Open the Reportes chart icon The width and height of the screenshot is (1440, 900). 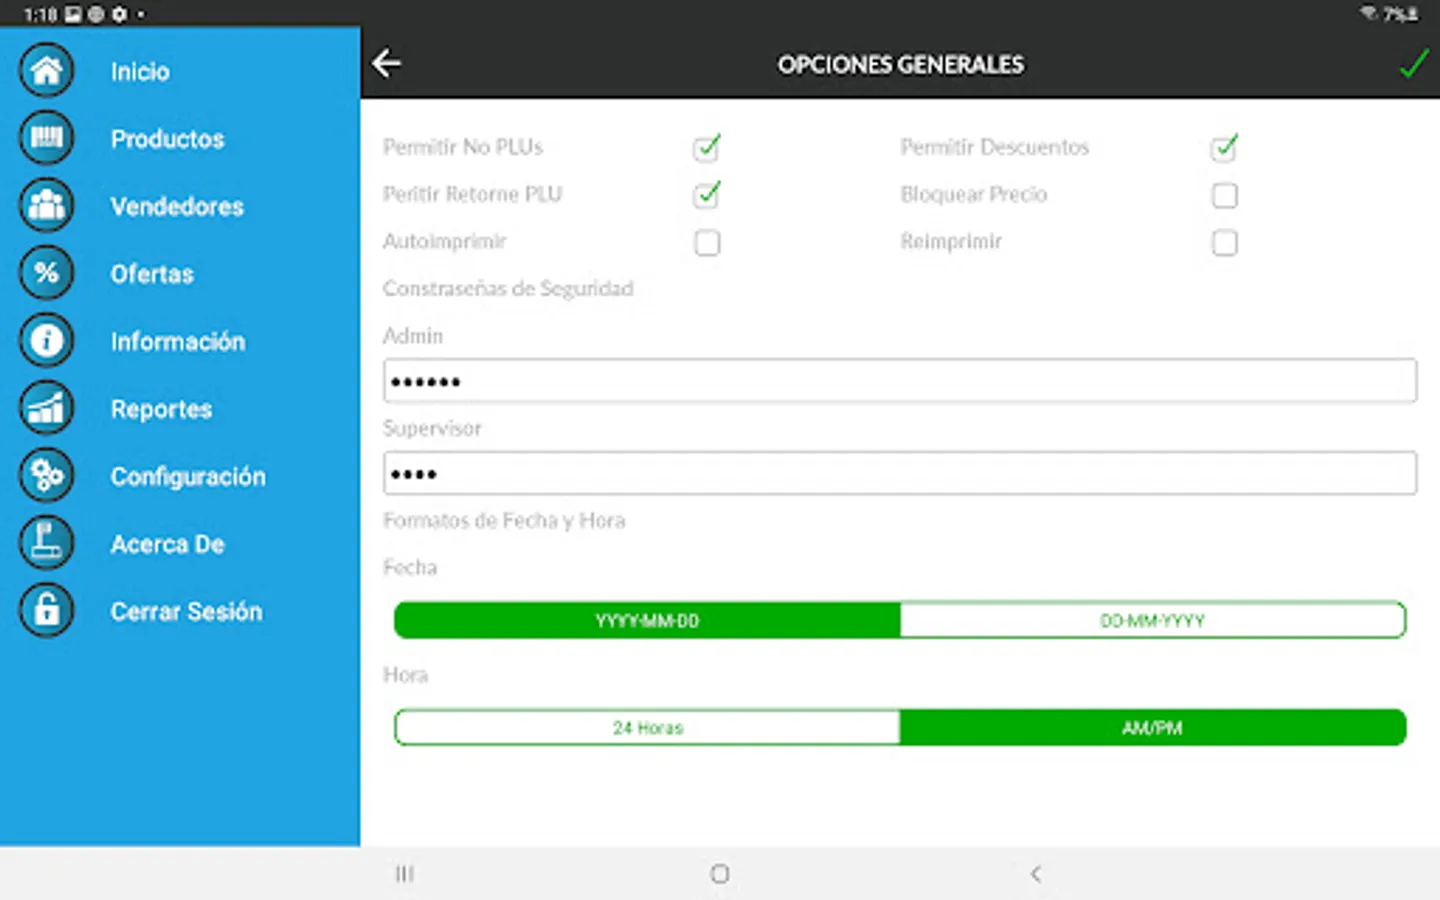pos(46,408)
